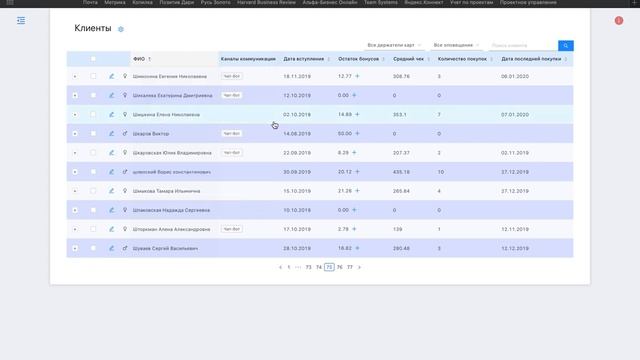Add bonuses with plus next to 20.12
The width and height of the screenshot is (640, 360).
(357, 172)
